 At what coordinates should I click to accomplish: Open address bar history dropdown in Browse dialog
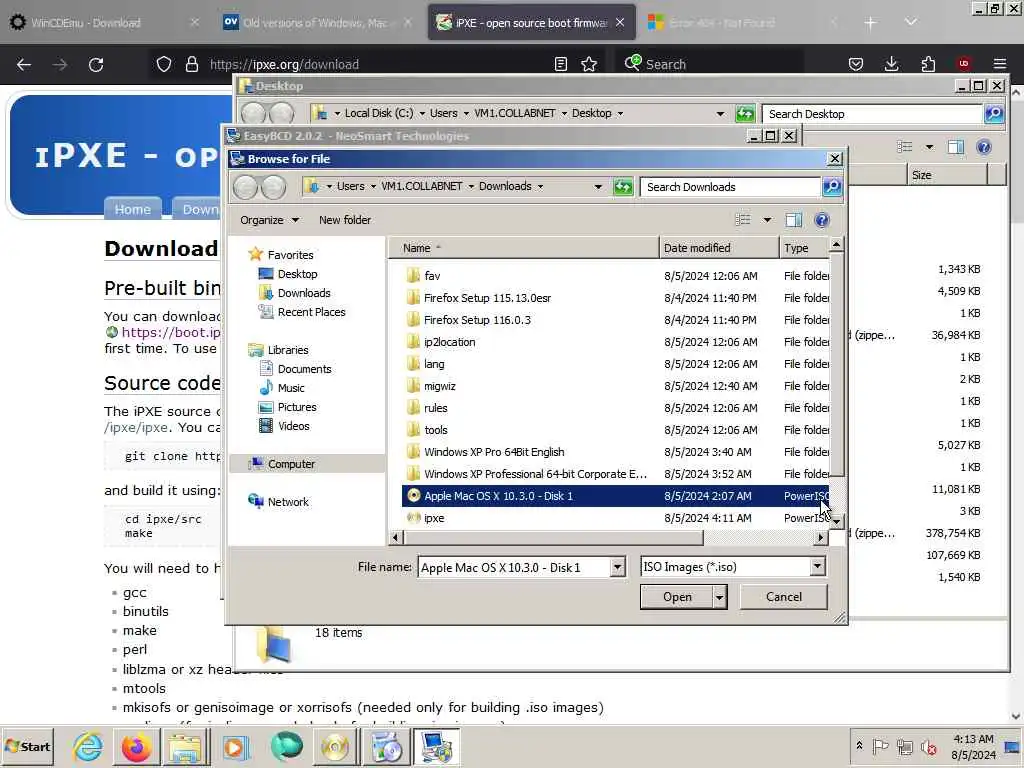[598, 187]
